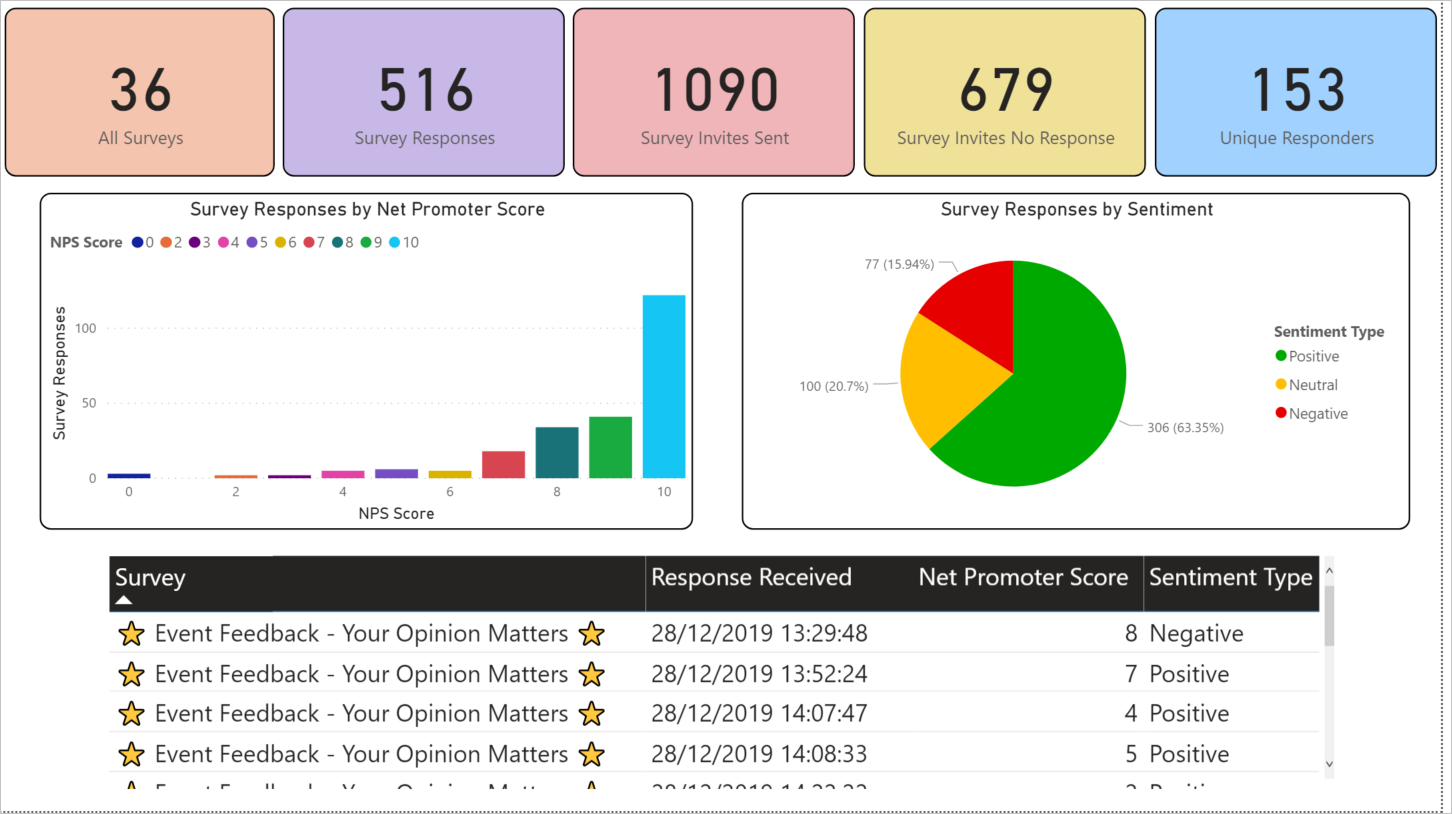Select the dark blue bar for score 0
Image resolution: width=1452 pixels, height=814 pixels.
click(129, 475)
